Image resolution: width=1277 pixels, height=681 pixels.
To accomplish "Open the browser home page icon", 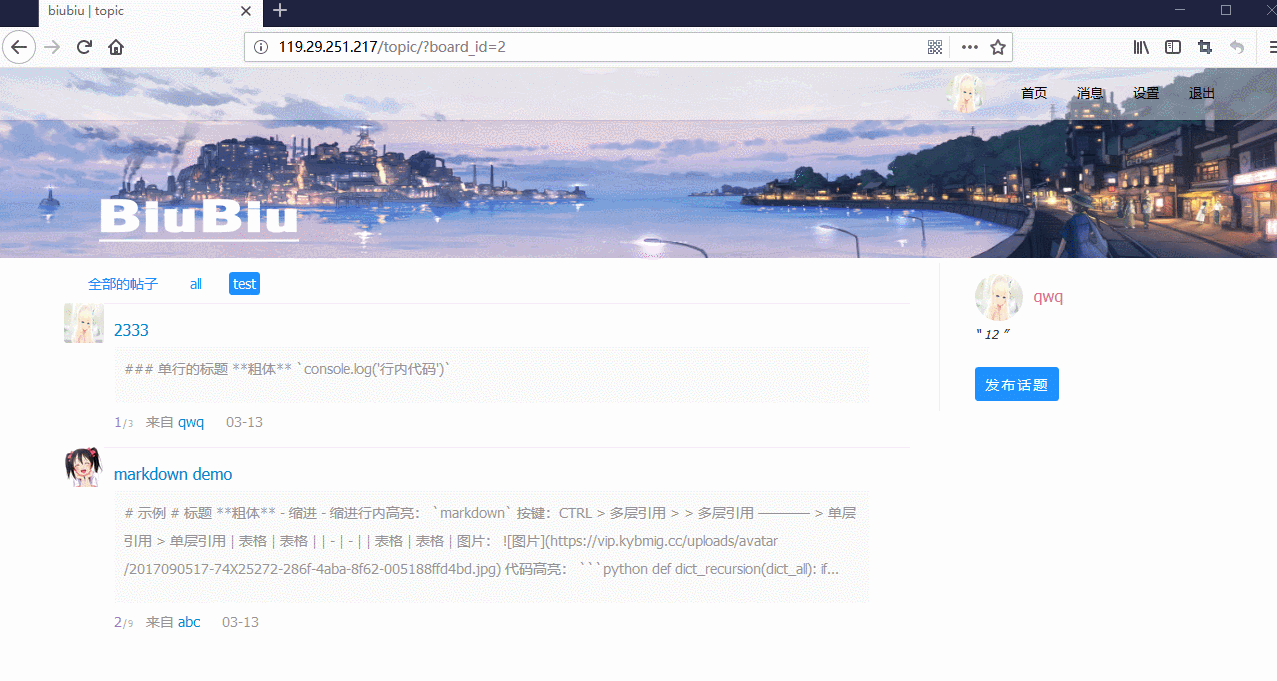I will point(116,47).
